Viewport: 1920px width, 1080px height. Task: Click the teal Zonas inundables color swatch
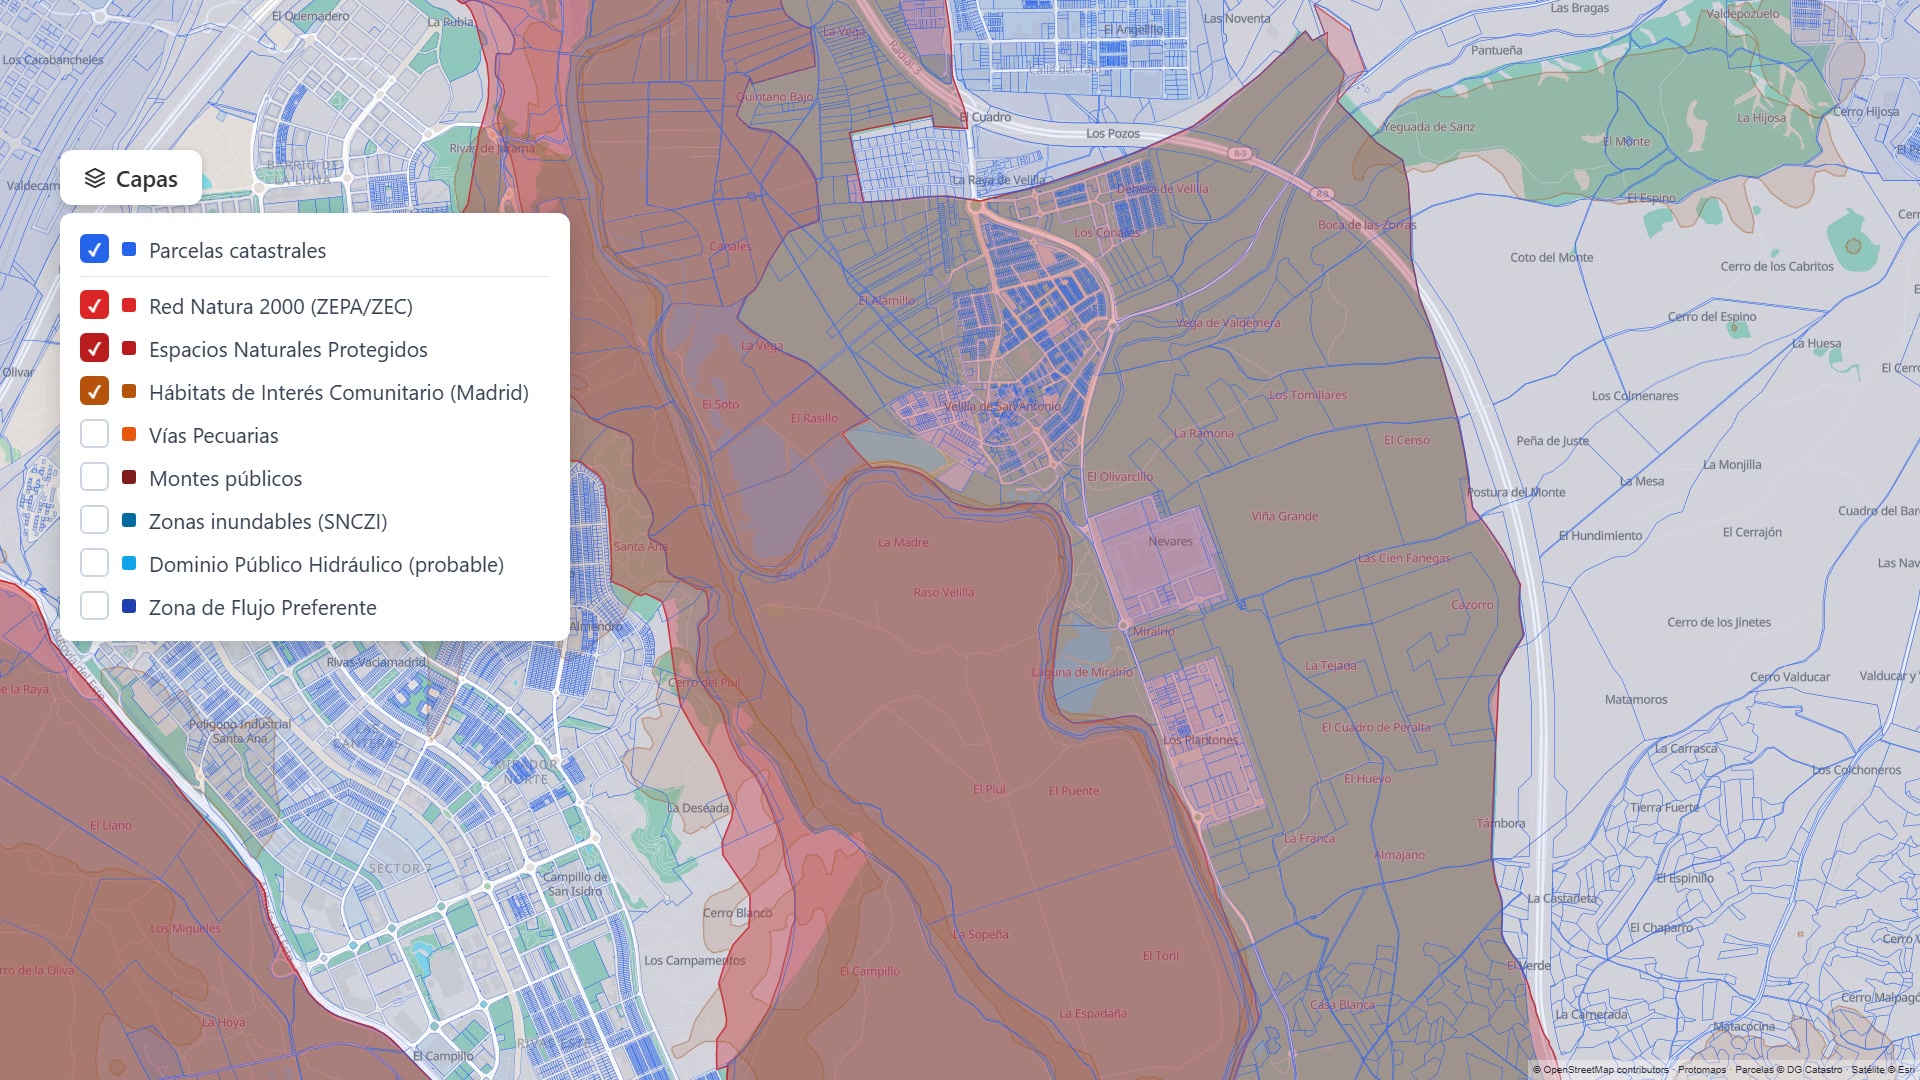[129, 520]
